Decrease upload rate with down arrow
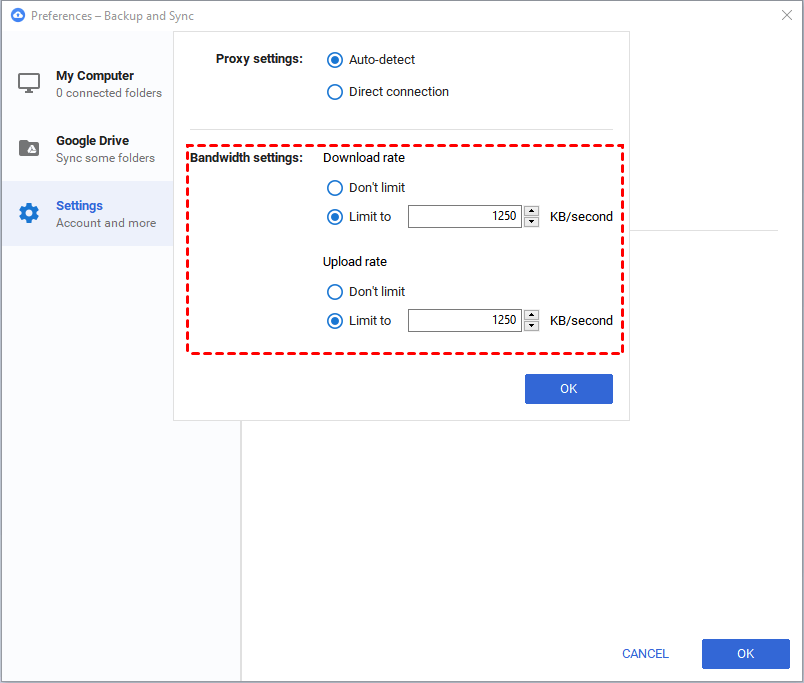The height and width of the screenshot is (683, 804). 532,326
